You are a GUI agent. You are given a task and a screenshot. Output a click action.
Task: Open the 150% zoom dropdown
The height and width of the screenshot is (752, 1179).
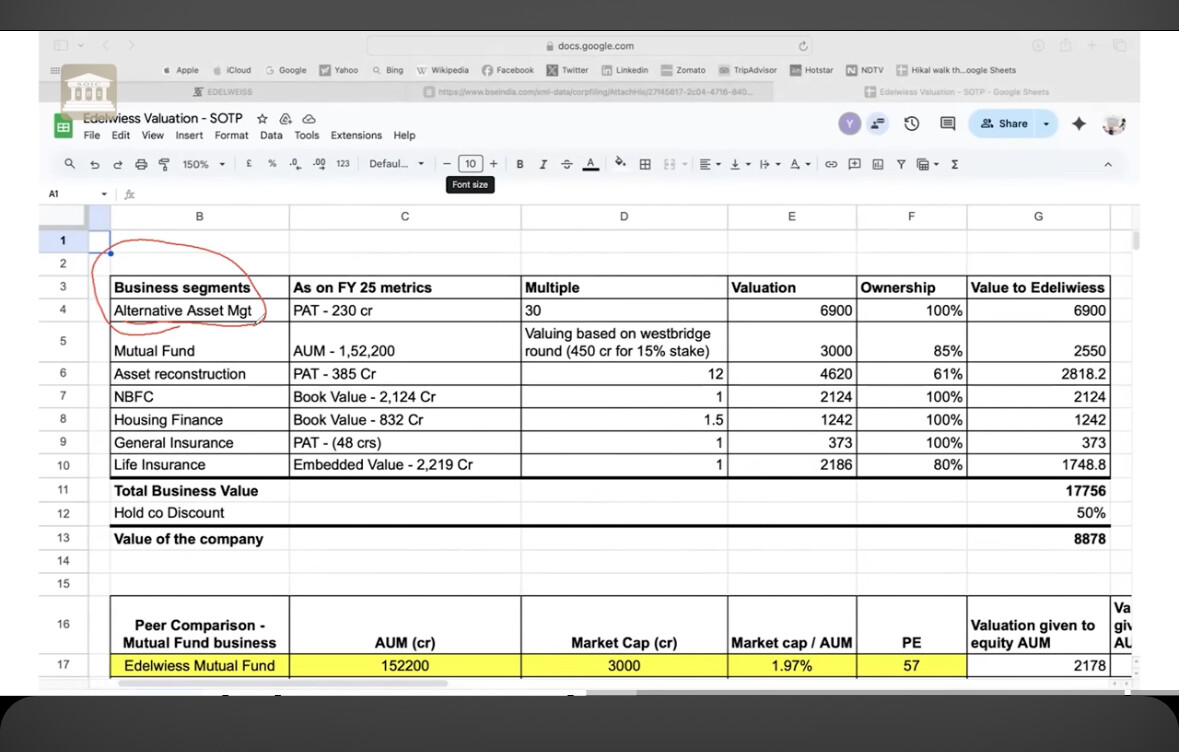pyautogui.click(x=203, y=164)
